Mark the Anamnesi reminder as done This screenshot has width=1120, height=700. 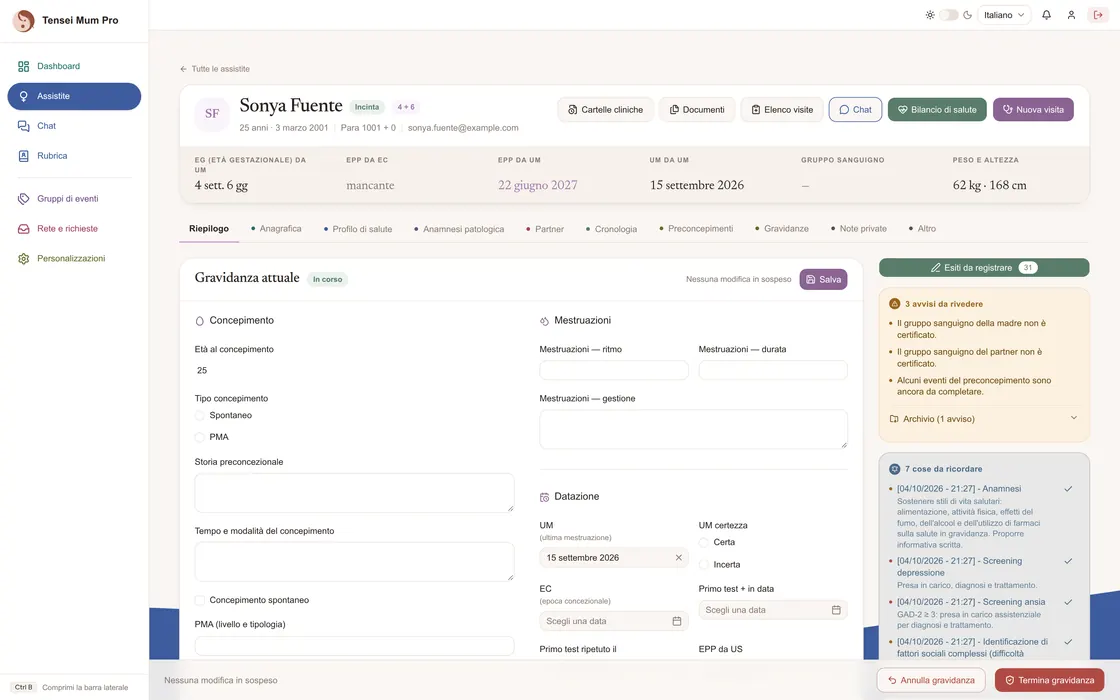(x=1068, y=489)
